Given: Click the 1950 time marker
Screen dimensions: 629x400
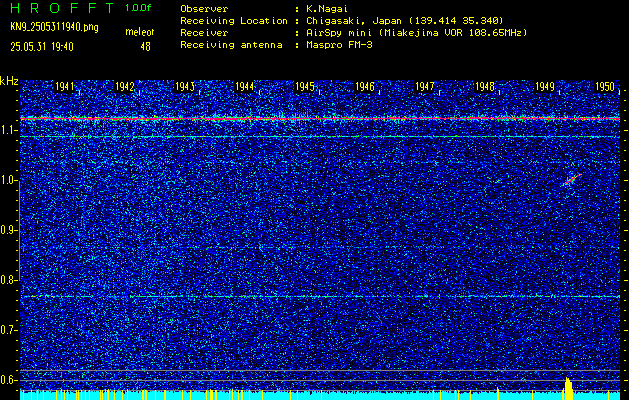Looking at the screenshot, I should [605, 87].
